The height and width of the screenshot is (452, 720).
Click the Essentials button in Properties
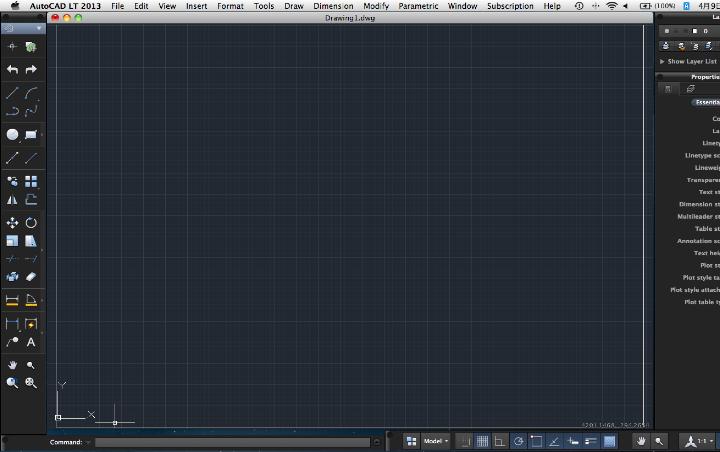[706, 102]
